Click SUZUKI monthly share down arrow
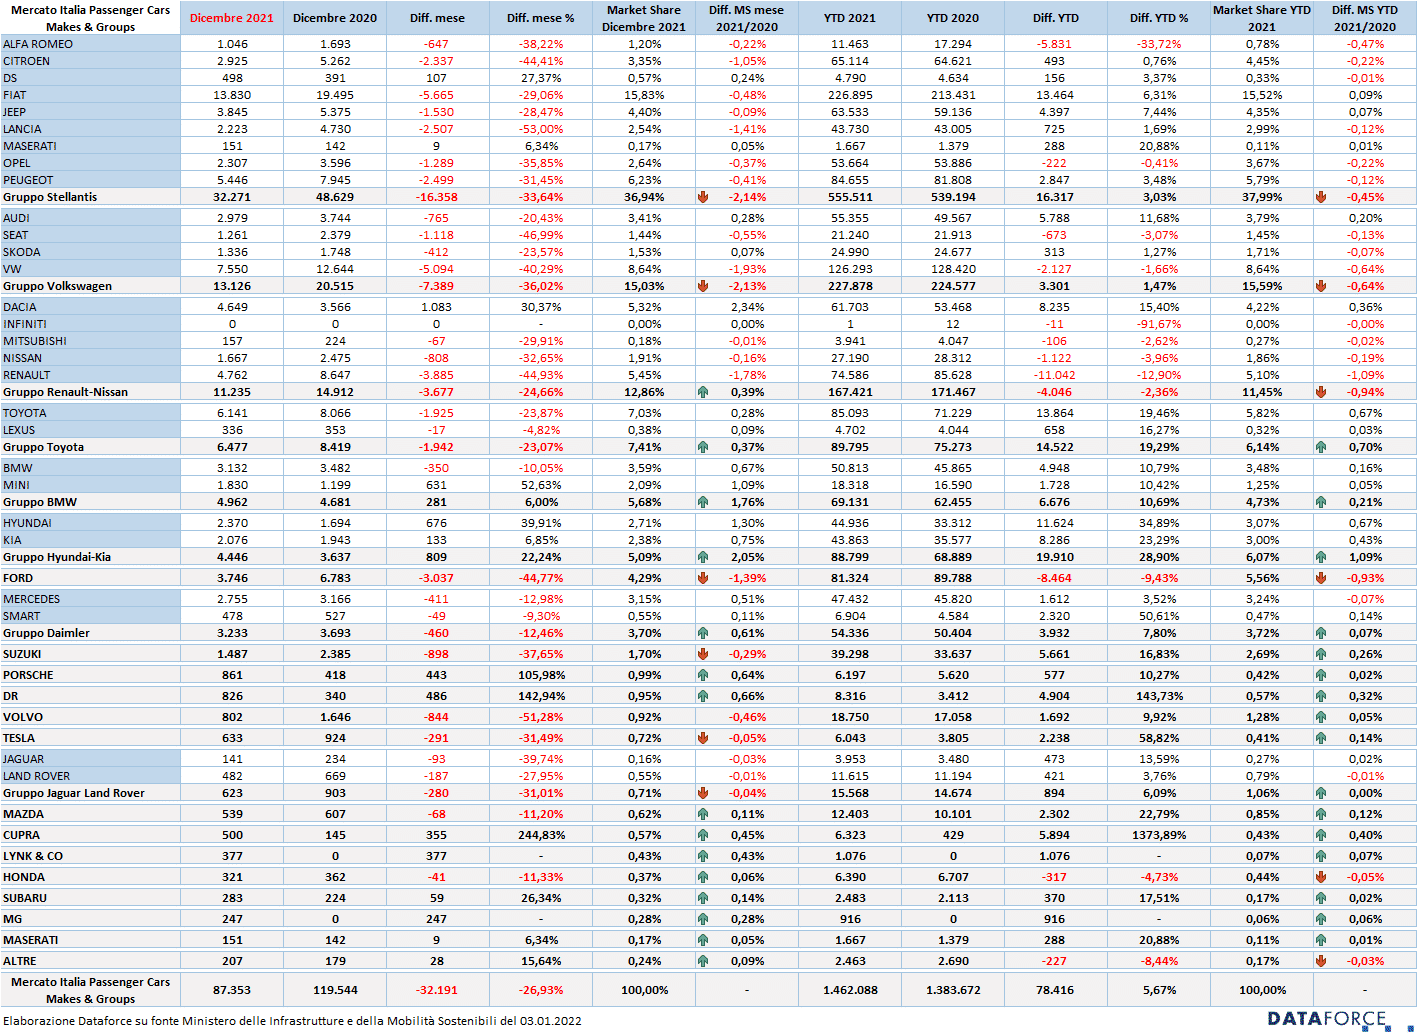The image size is (1417, 1035). point(703,654)
